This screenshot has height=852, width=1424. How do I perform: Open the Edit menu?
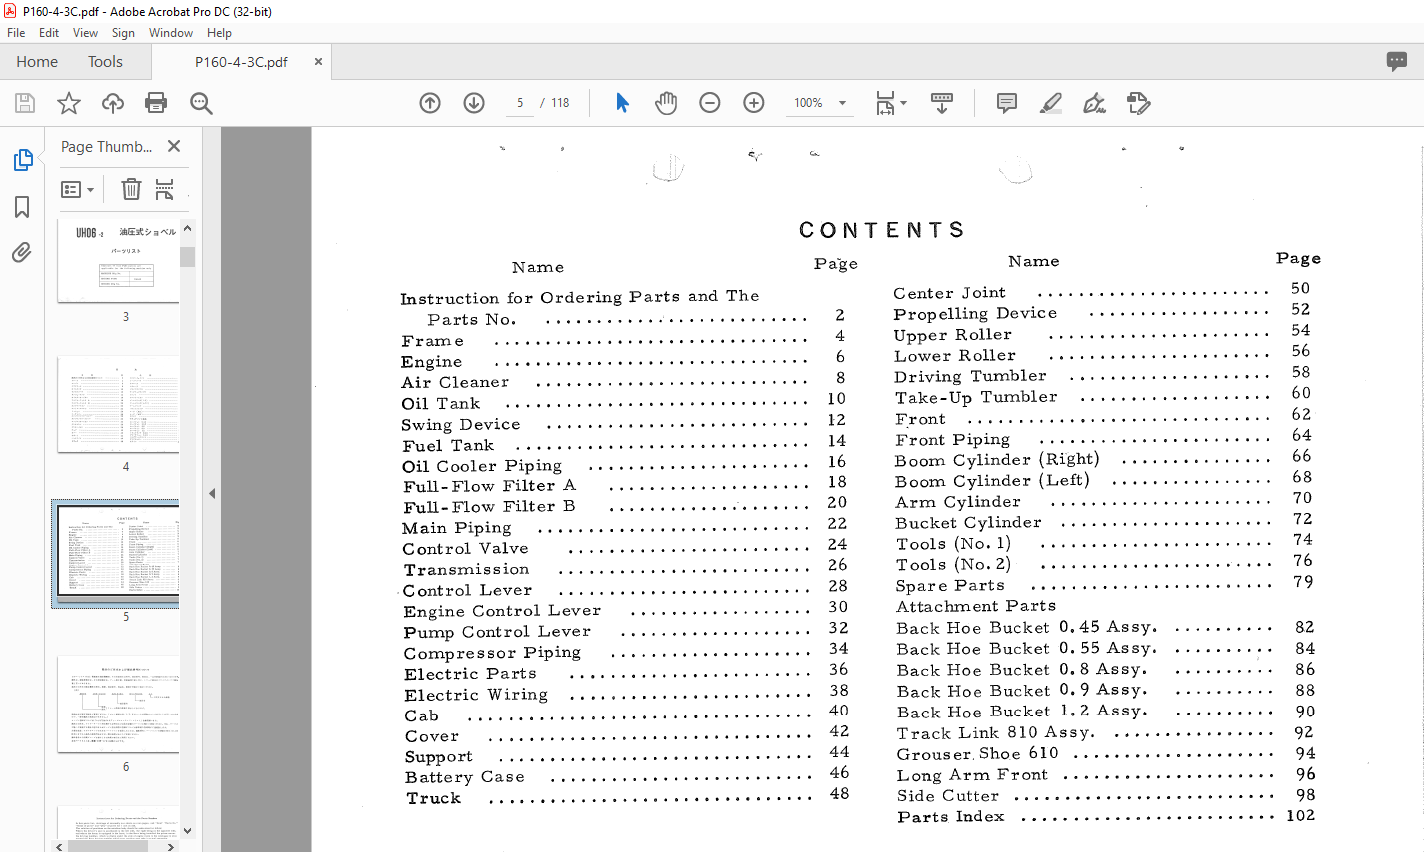(49, 33)
